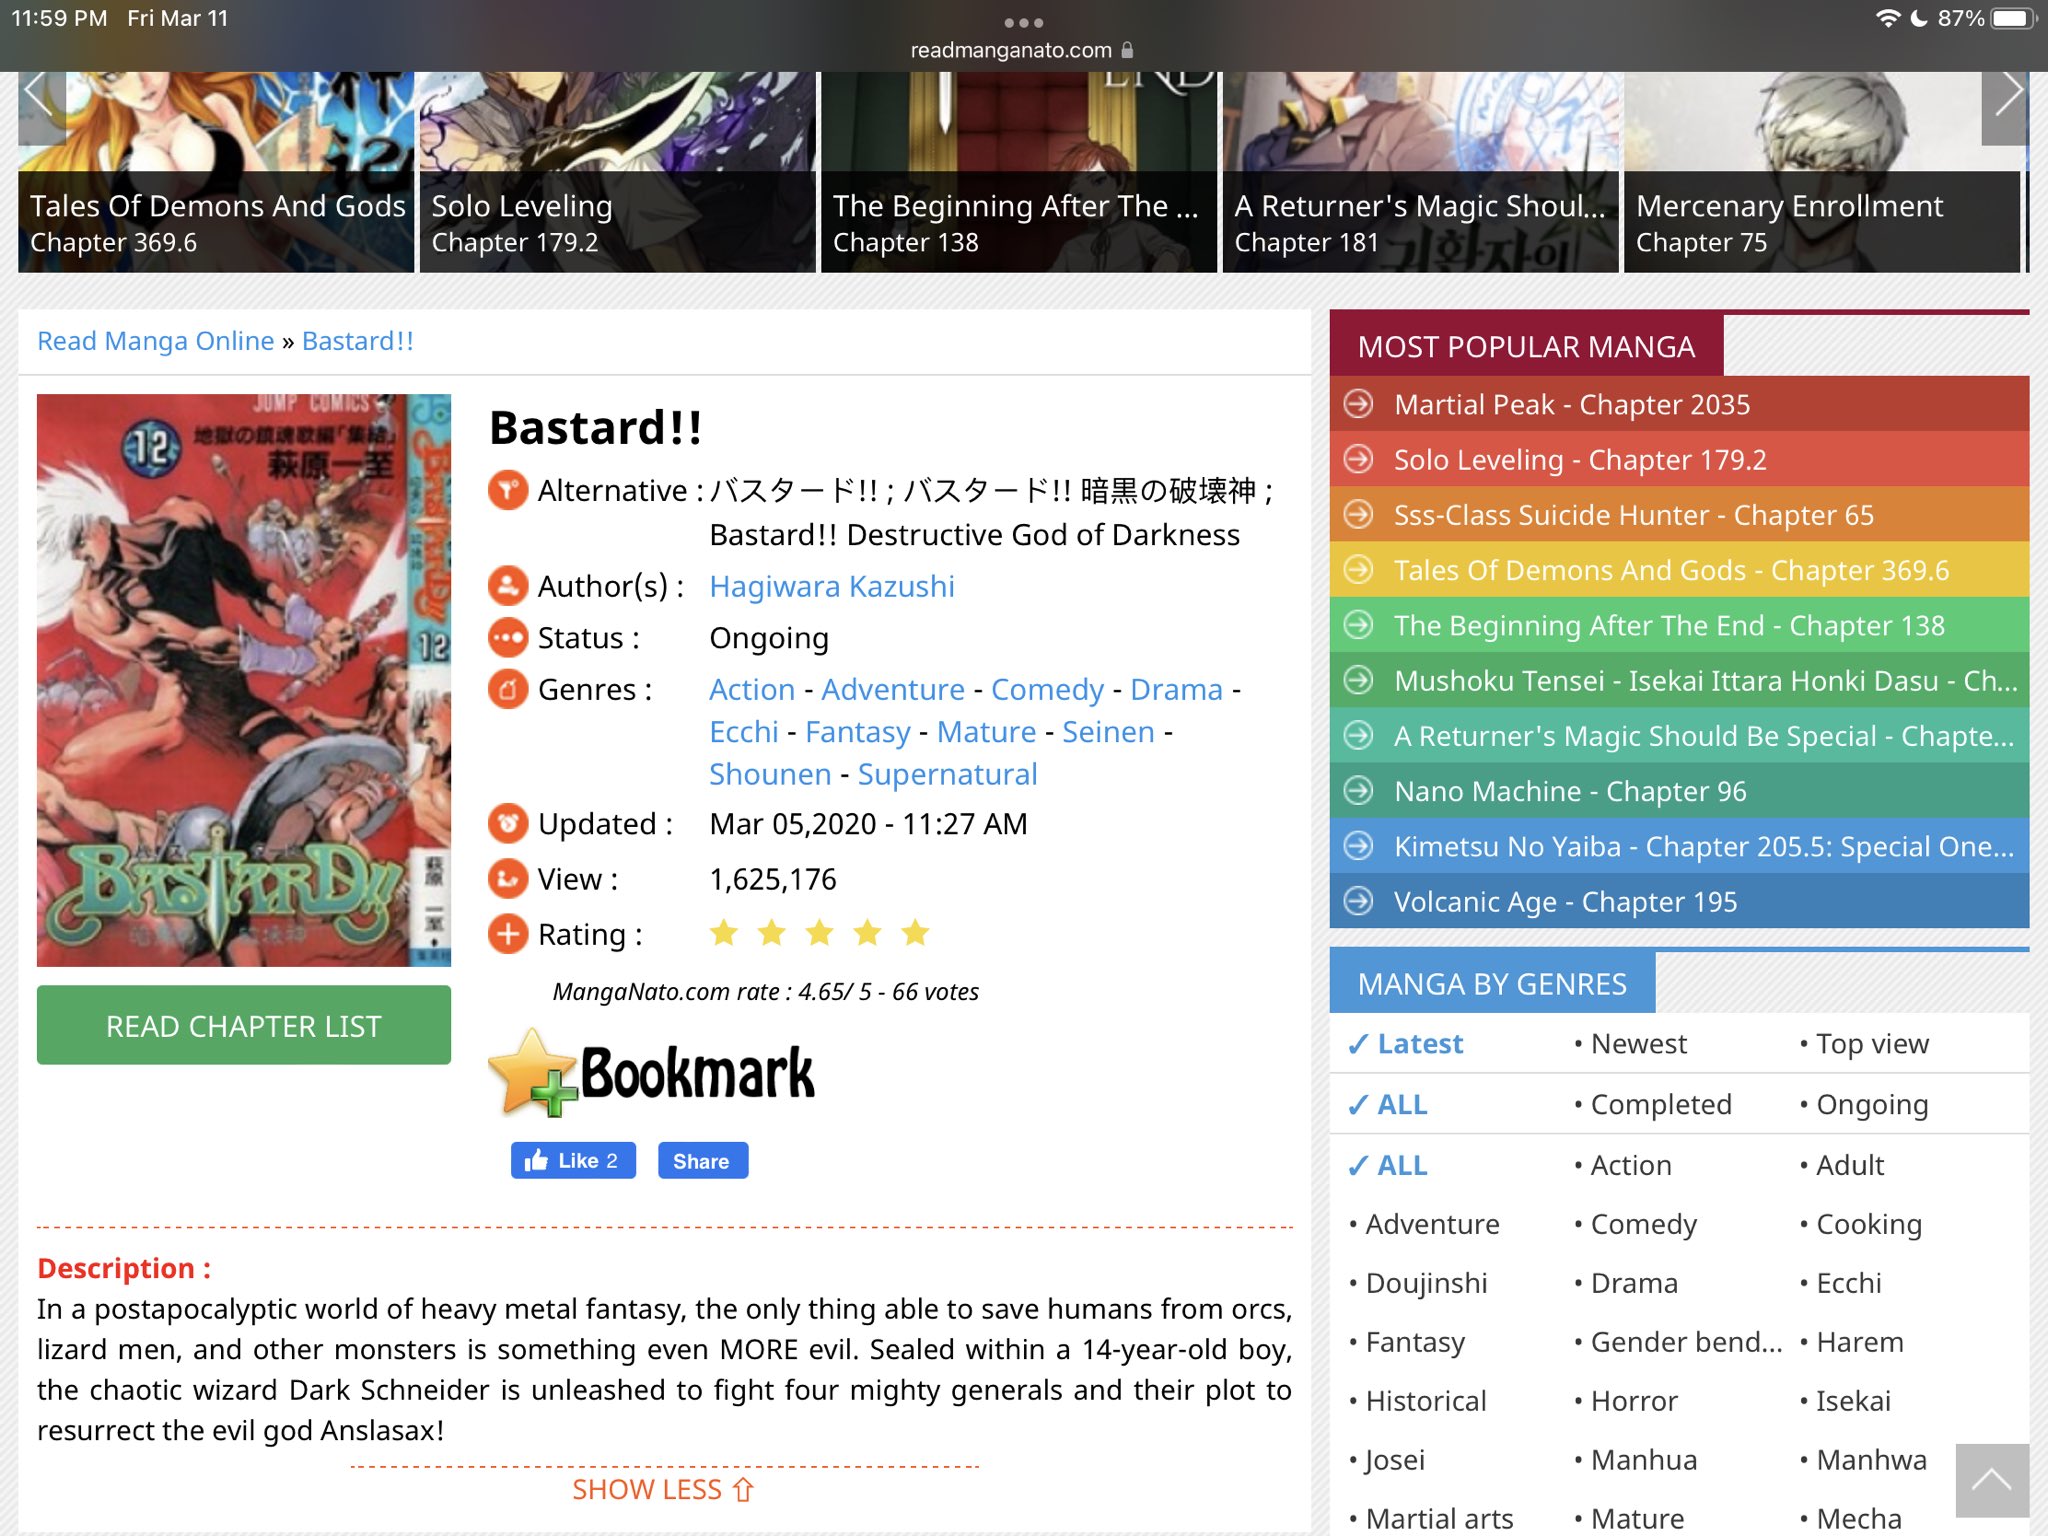The image size is (2048, 1536).
Task: Click the Facebook Like button
Action: click(573, 1161)
